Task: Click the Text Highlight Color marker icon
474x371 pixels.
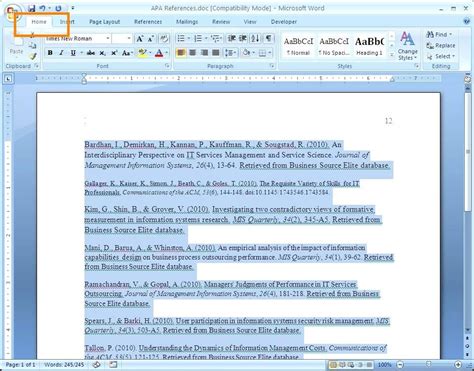Action: point(143,53)
